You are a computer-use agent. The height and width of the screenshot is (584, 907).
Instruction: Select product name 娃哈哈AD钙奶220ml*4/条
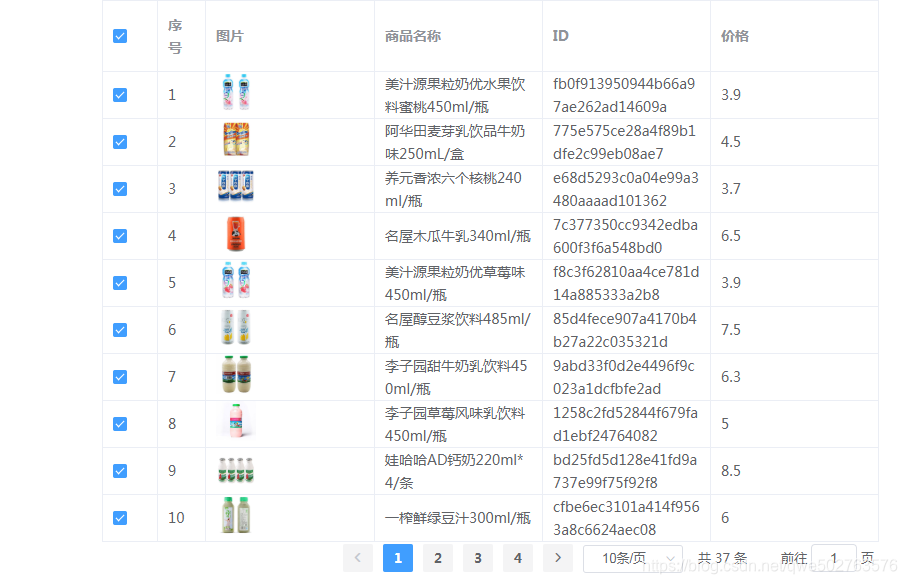(454, 471)
